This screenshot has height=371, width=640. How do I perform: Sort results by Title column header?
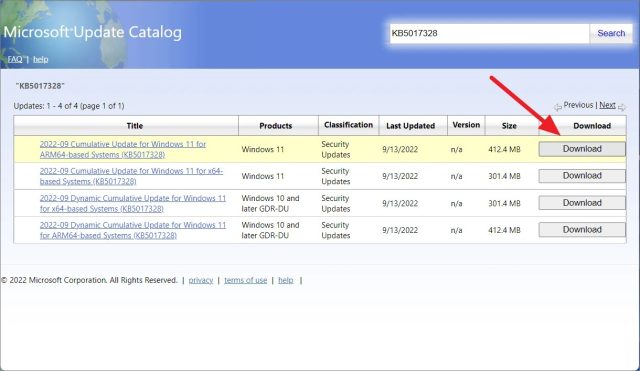pos(135,126)
